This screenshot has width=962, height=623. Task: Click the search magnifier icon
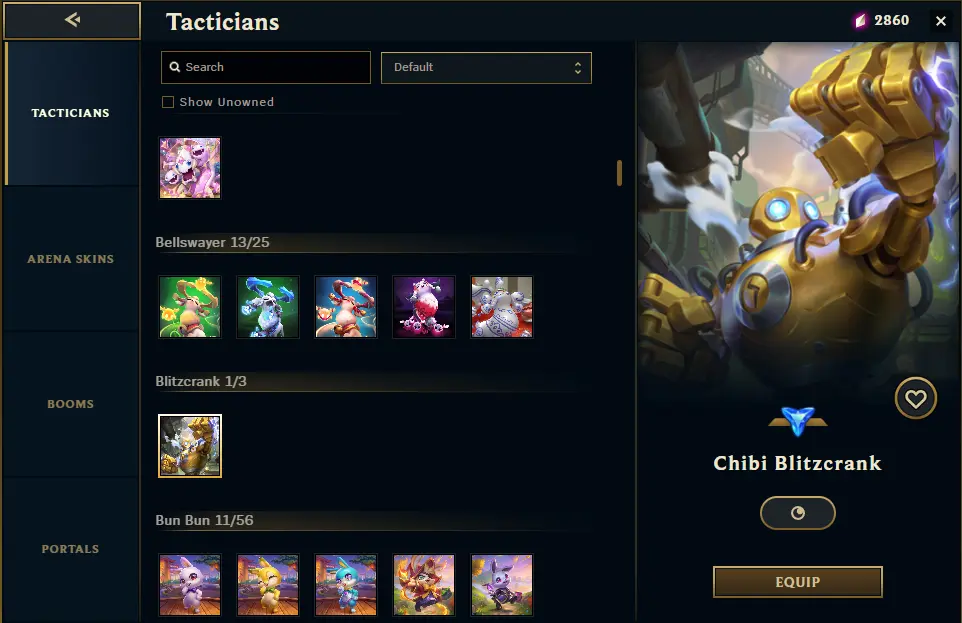[x=175, y=67]
